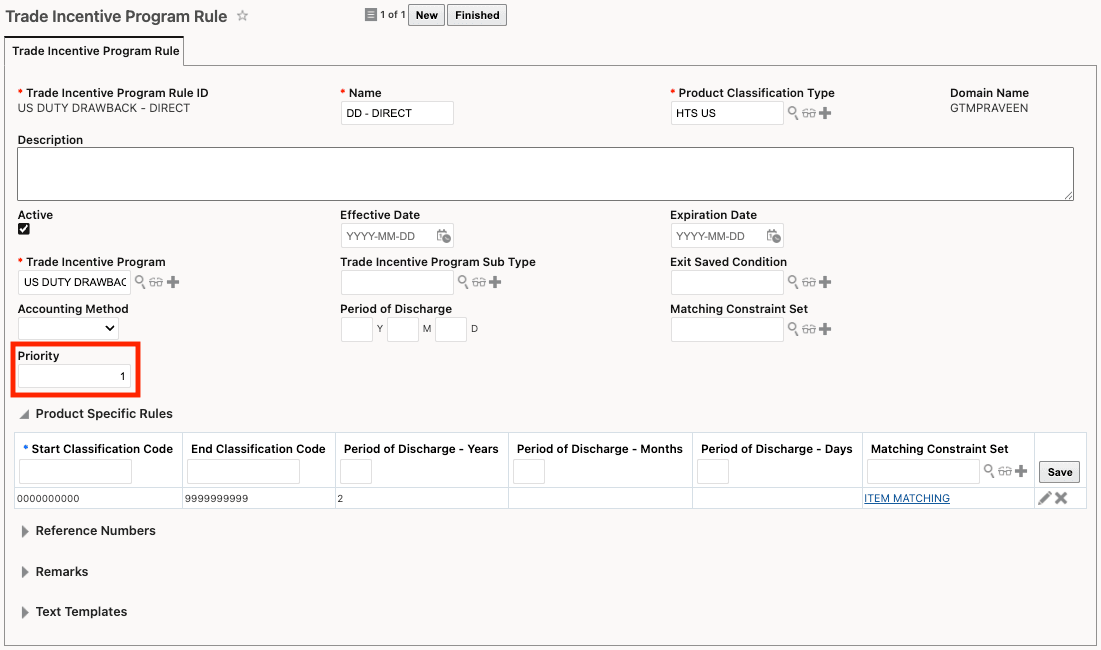The image size is (1101, 650).
Task: Click the GTMPRAVEEN domain name text
Action: (989, 108)
